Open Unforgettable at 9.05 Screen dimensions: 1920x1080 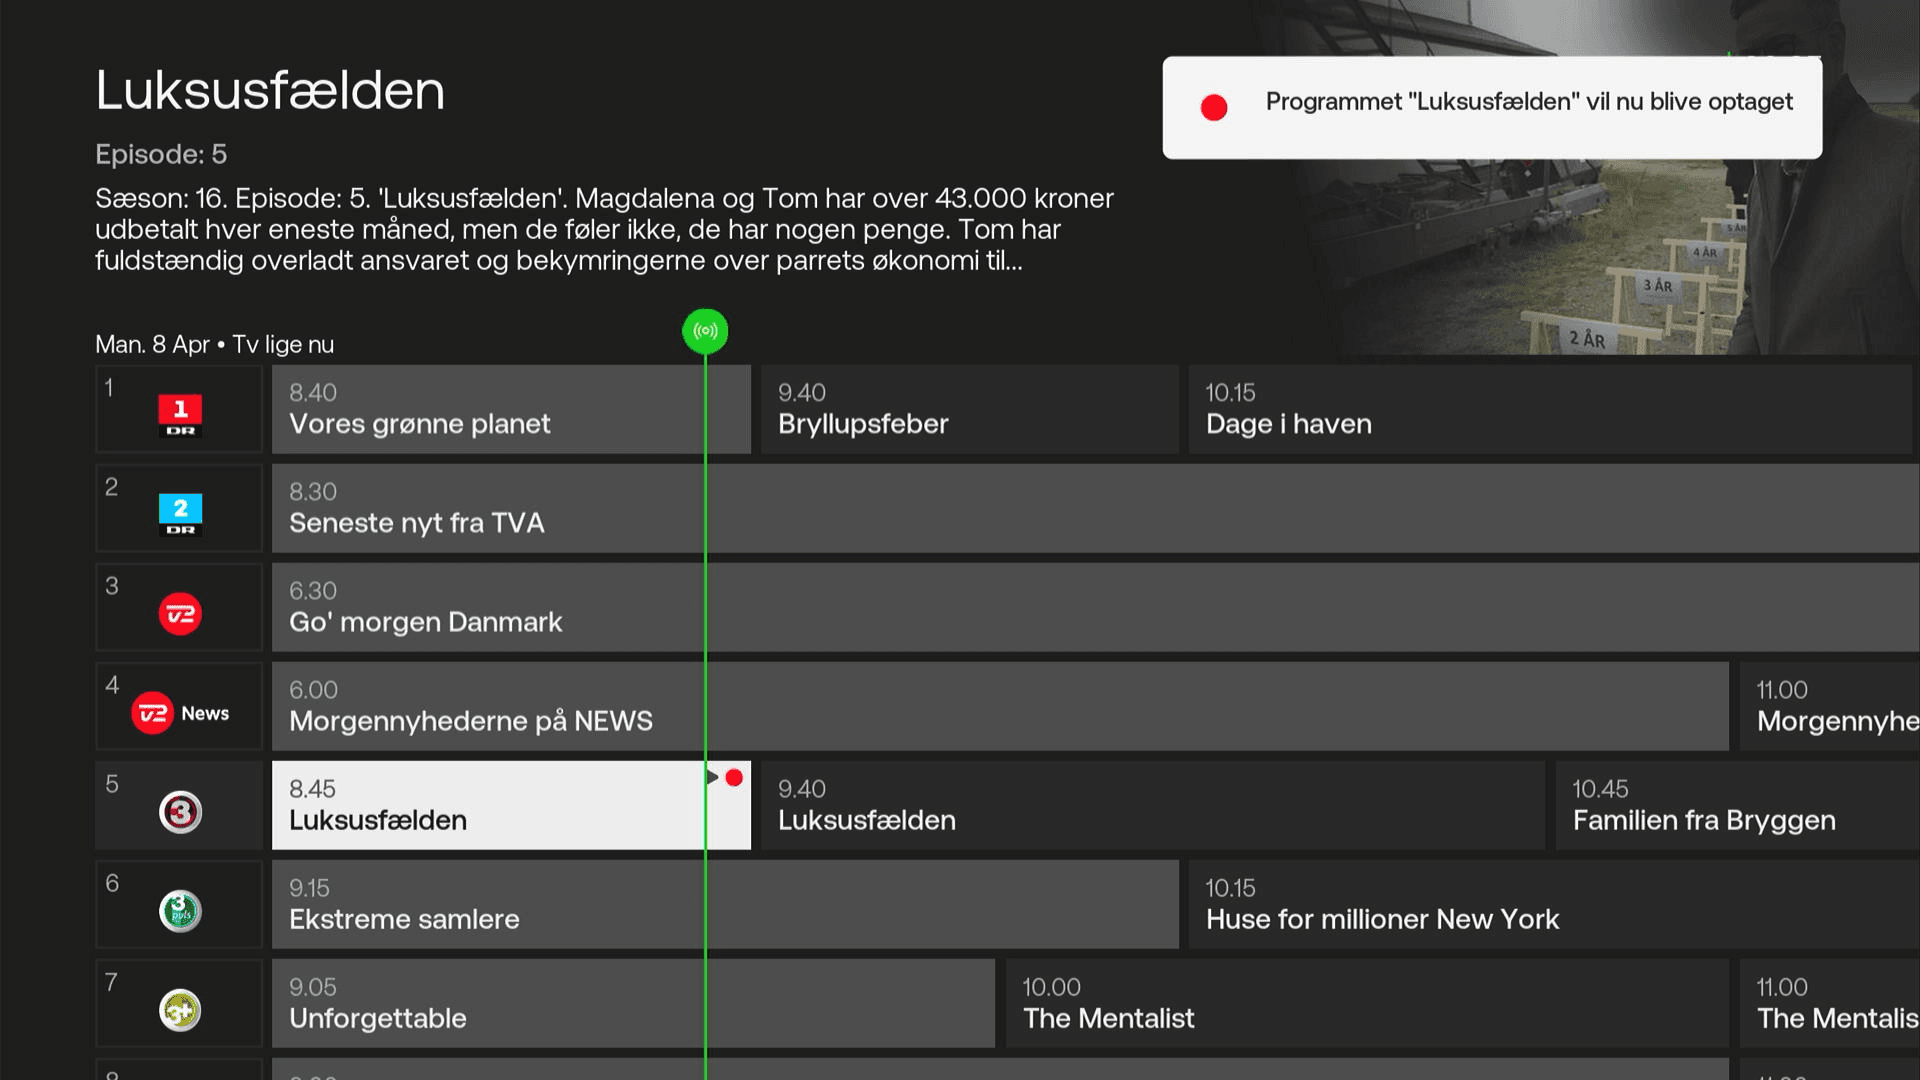(x=633, y=1003)
